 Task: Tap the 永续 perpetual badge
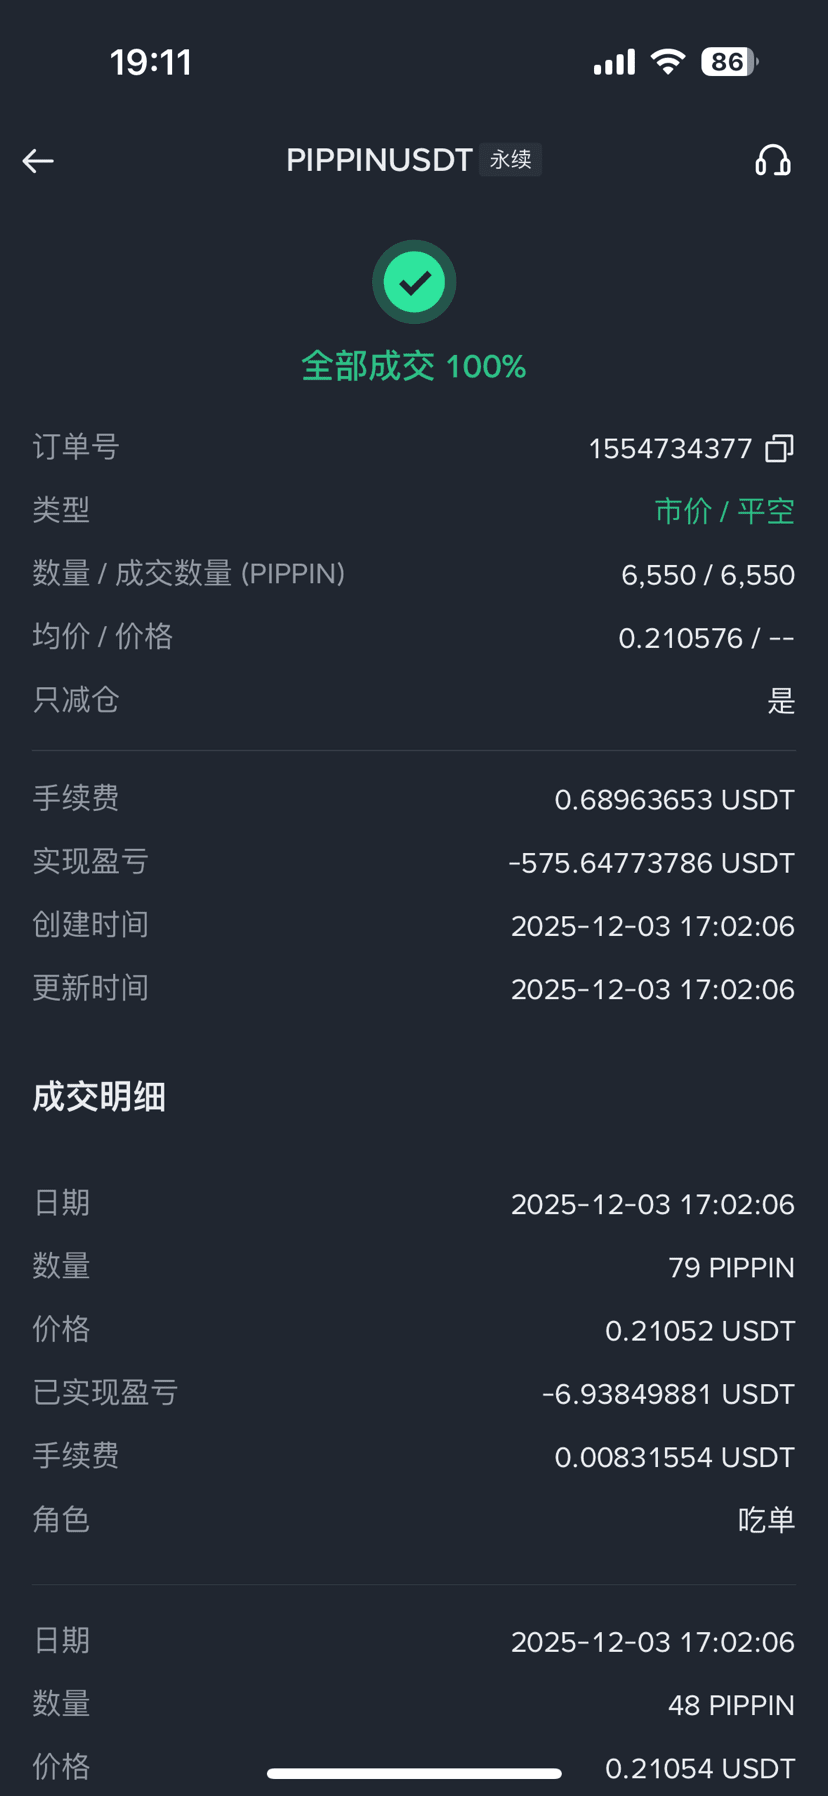click(x=510, y=160)
